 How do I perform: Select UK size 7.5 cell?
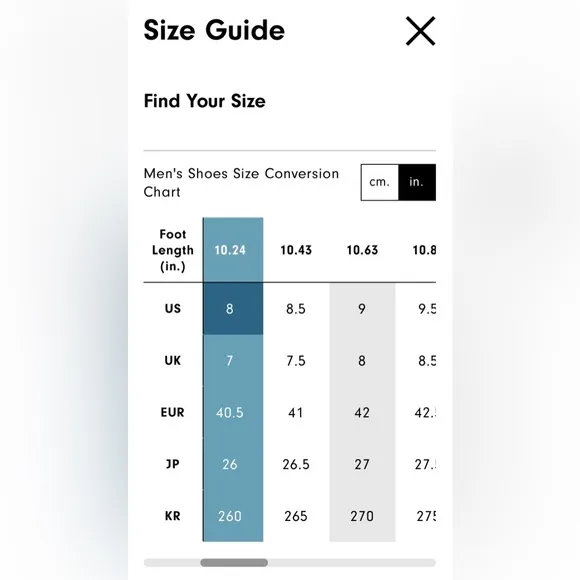(296, 361)
